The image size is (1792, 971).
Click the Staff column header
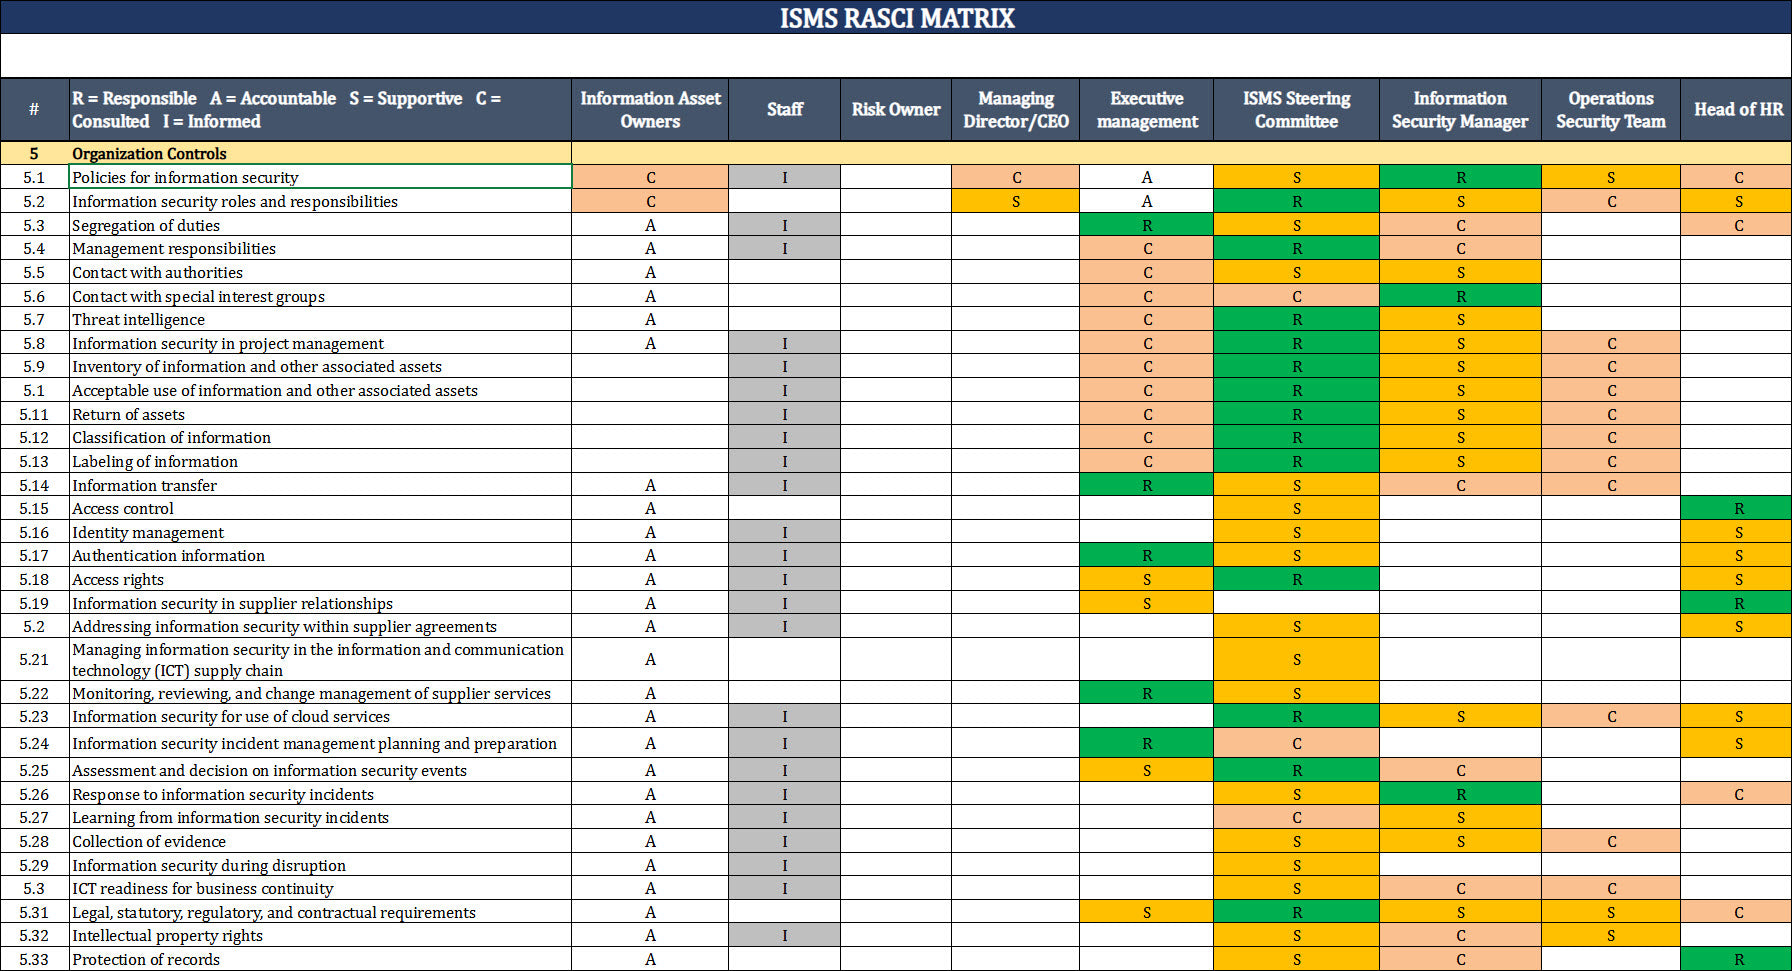784,110
